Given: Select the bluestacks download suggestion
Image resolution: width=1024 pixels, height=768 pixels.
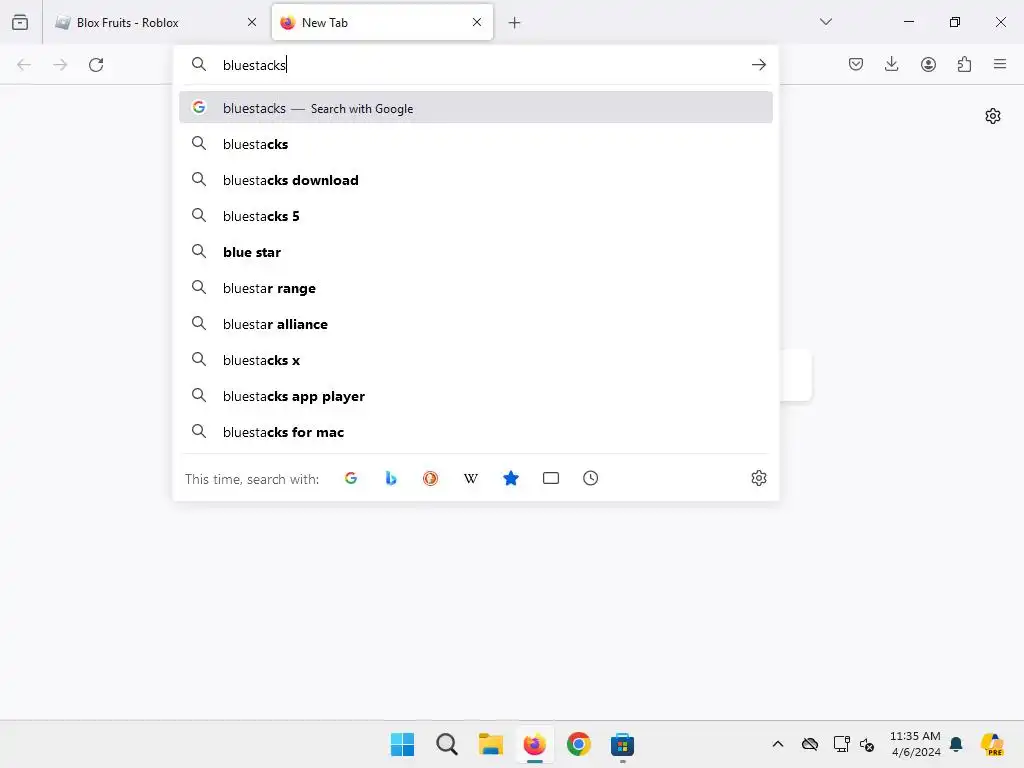Looking at the screenshot, I should tap(476, 180).
